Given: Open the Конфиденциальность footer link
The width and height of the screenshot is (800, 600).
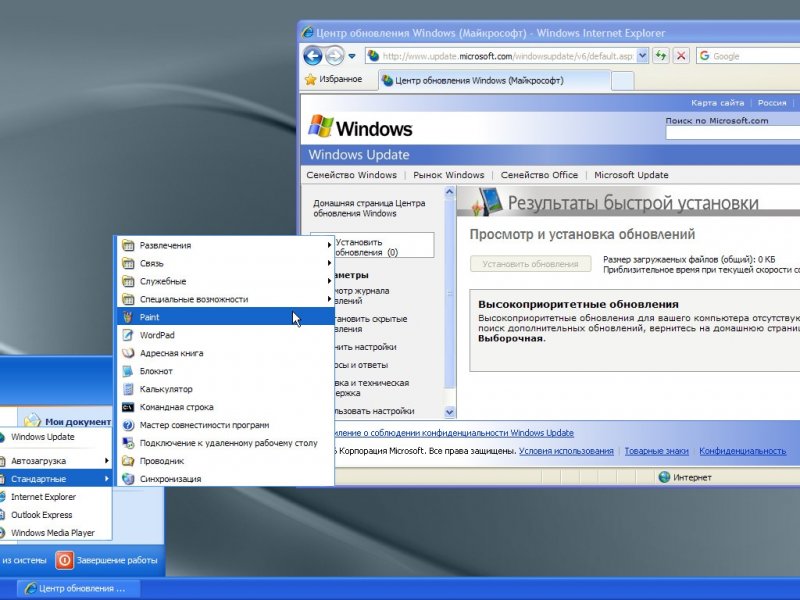Looking at the screenshot, I should pos(743,451).
